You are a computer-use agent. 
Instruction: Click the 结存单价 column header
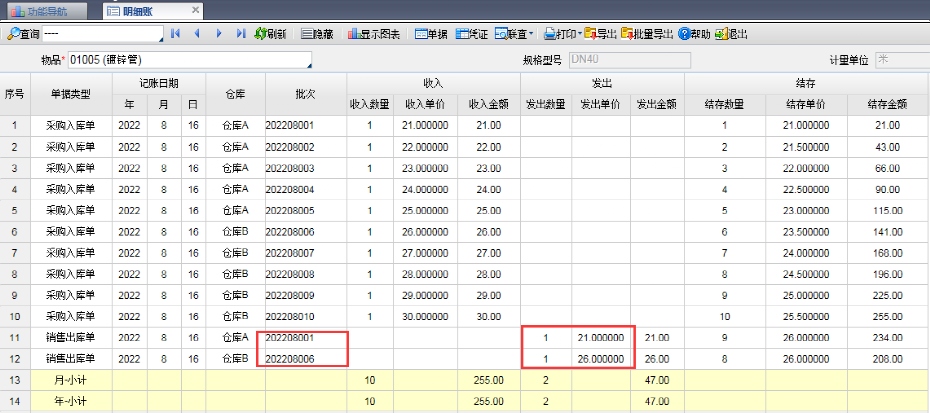(805, 104)
